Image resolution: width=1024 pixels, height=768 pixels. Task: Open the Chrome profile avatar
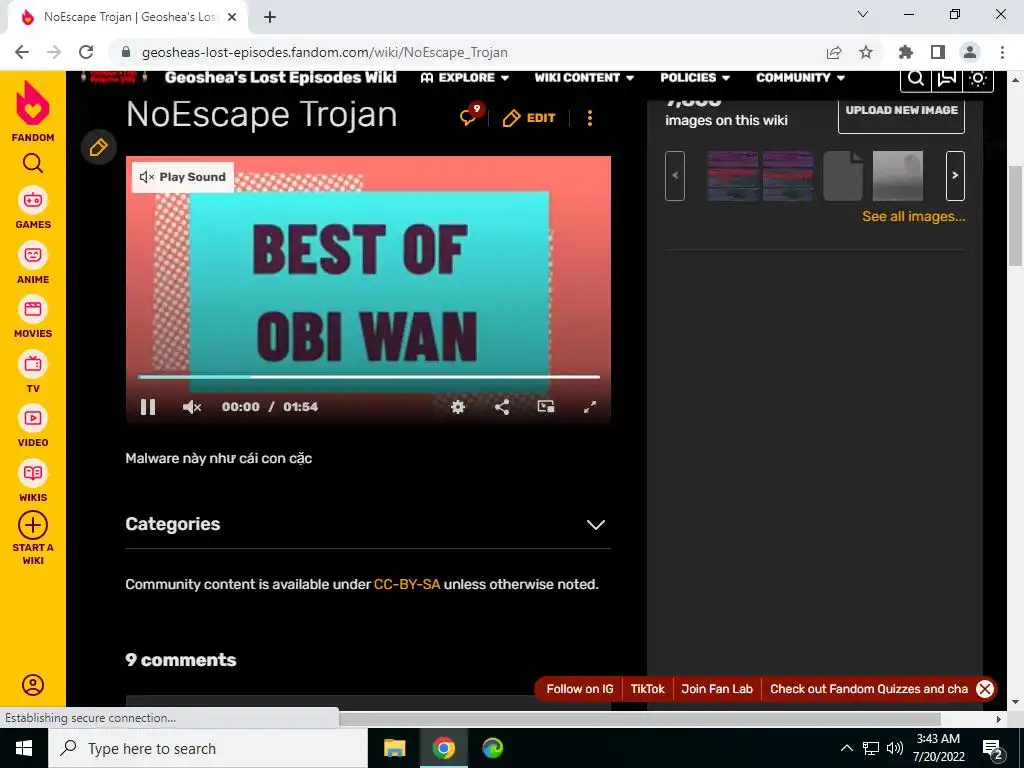[x=970, y=52]
